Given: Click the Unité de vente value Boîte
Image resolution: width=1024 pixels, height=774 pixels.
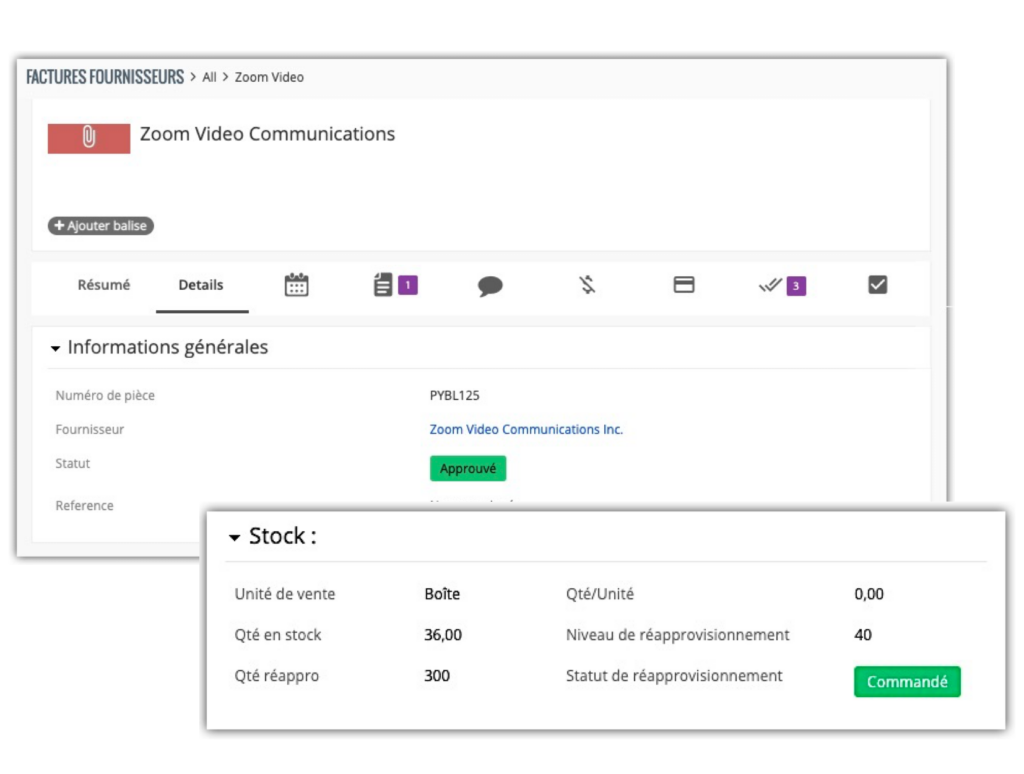Looking at the screenshot, I should point(442,594).
